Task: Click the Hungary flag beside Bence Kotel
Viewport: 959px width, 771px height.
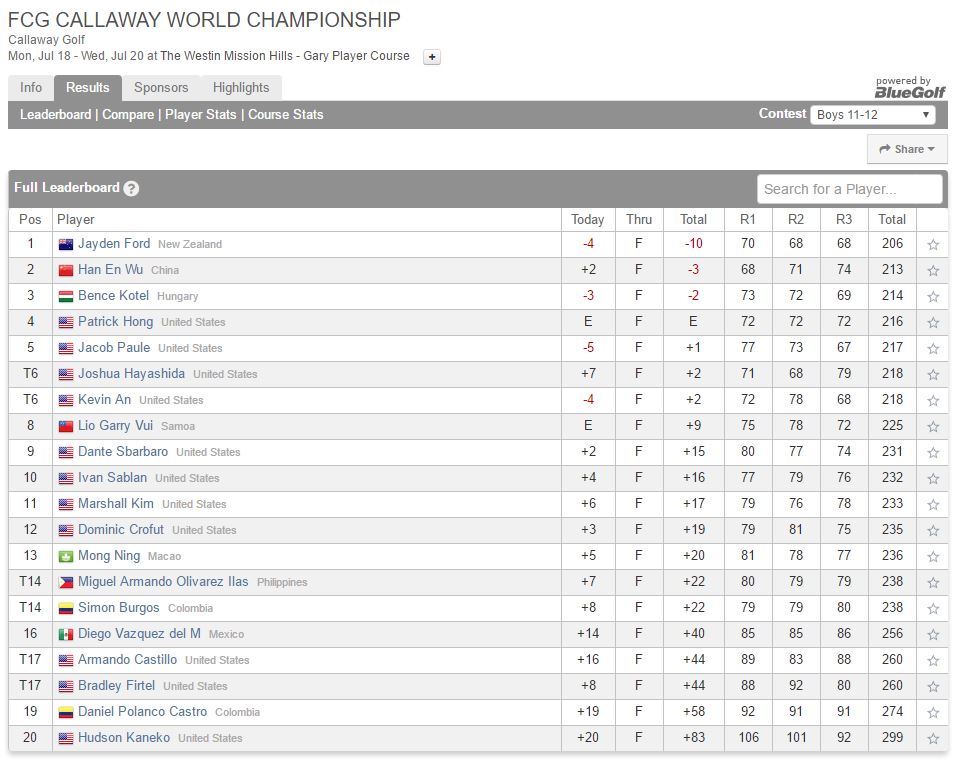Action: (66, 296)
